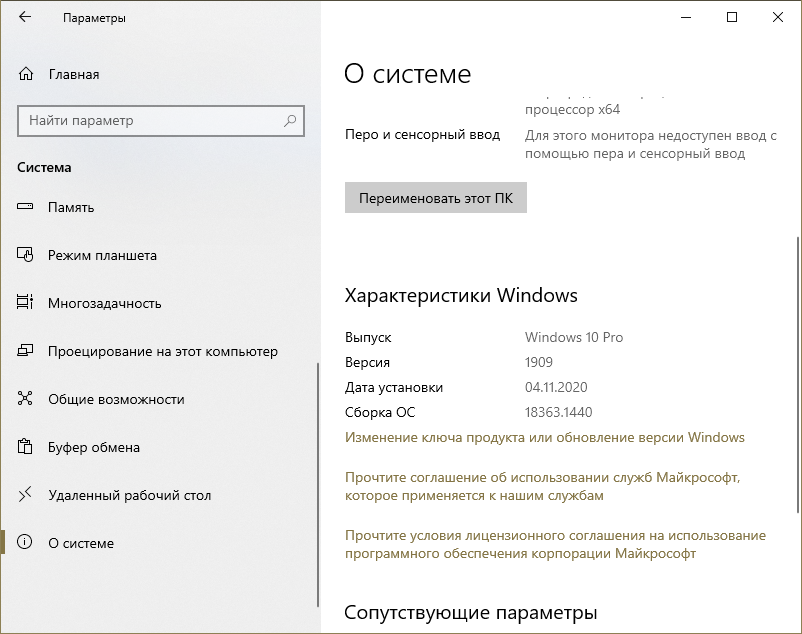
Task: Click the Удаленный рабочий стол icon
Action: coord(27,495)
